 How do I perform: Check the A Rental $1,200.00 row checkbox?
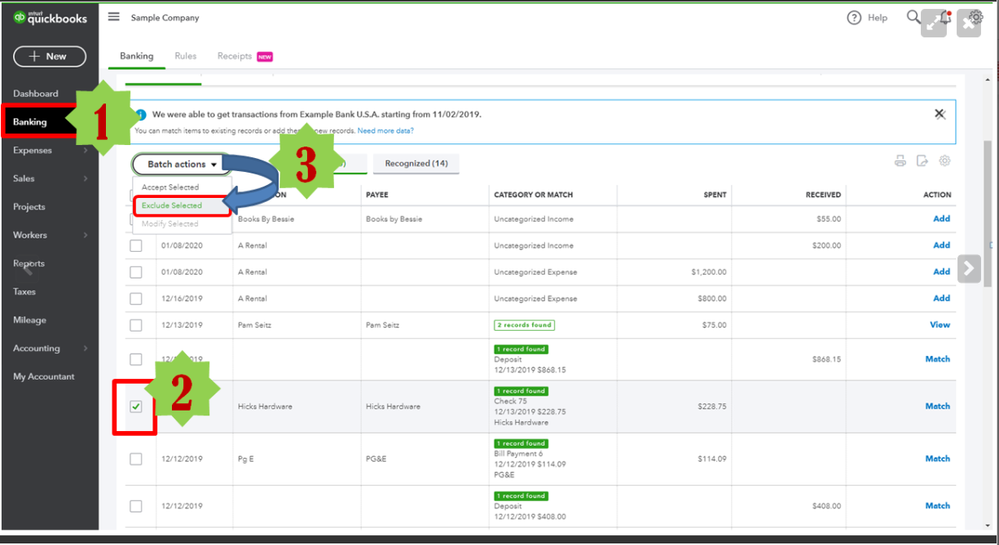coord(136,272)
